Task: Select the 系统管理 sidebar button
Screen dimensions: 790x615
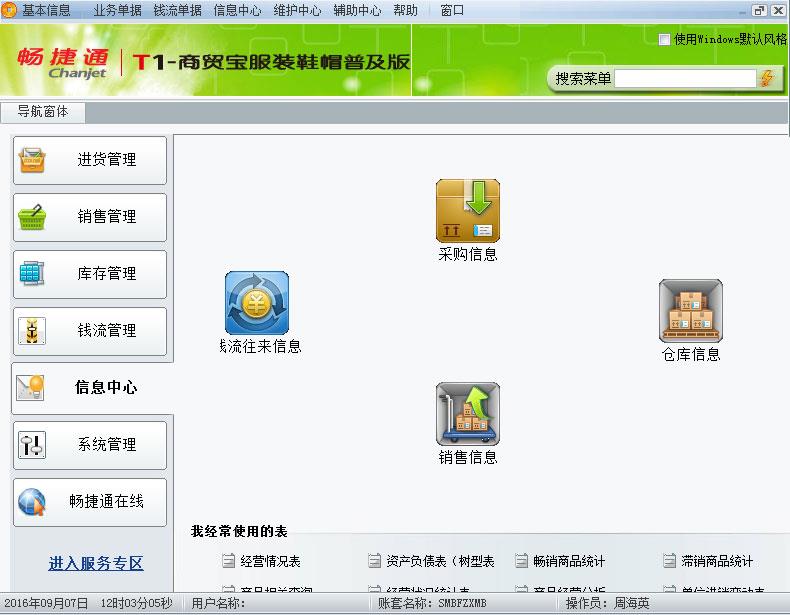Action: [x=90, y=445]
